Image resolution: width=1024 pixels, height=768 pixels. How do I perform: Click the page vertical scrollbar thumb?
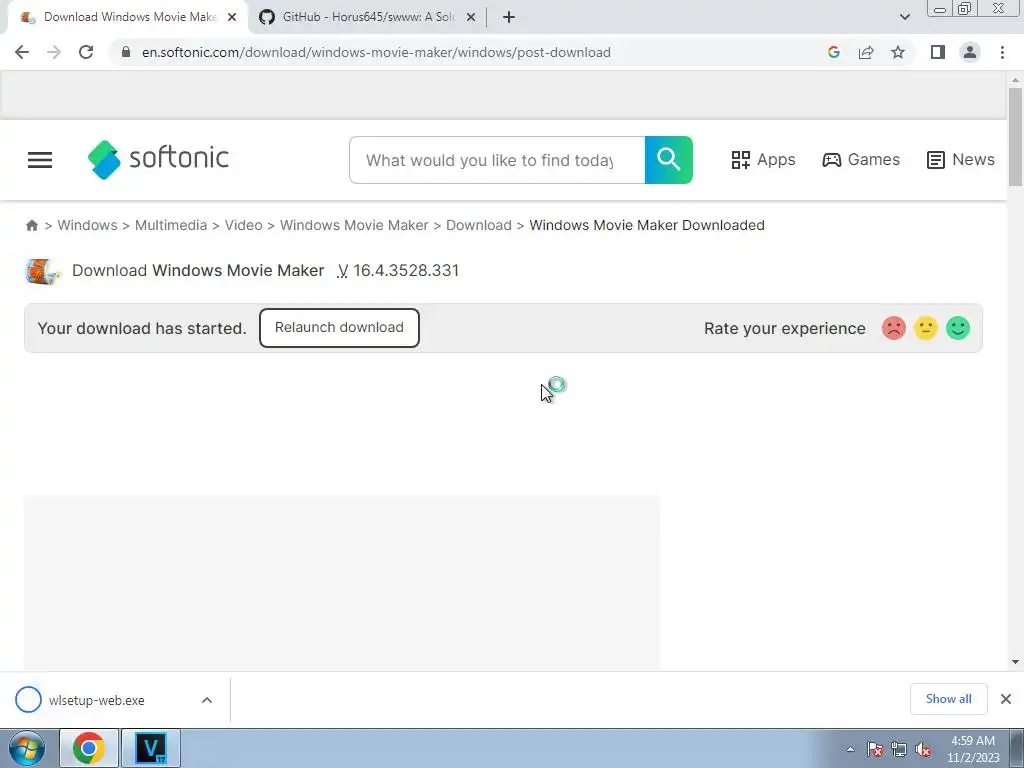coord(1015,136)
